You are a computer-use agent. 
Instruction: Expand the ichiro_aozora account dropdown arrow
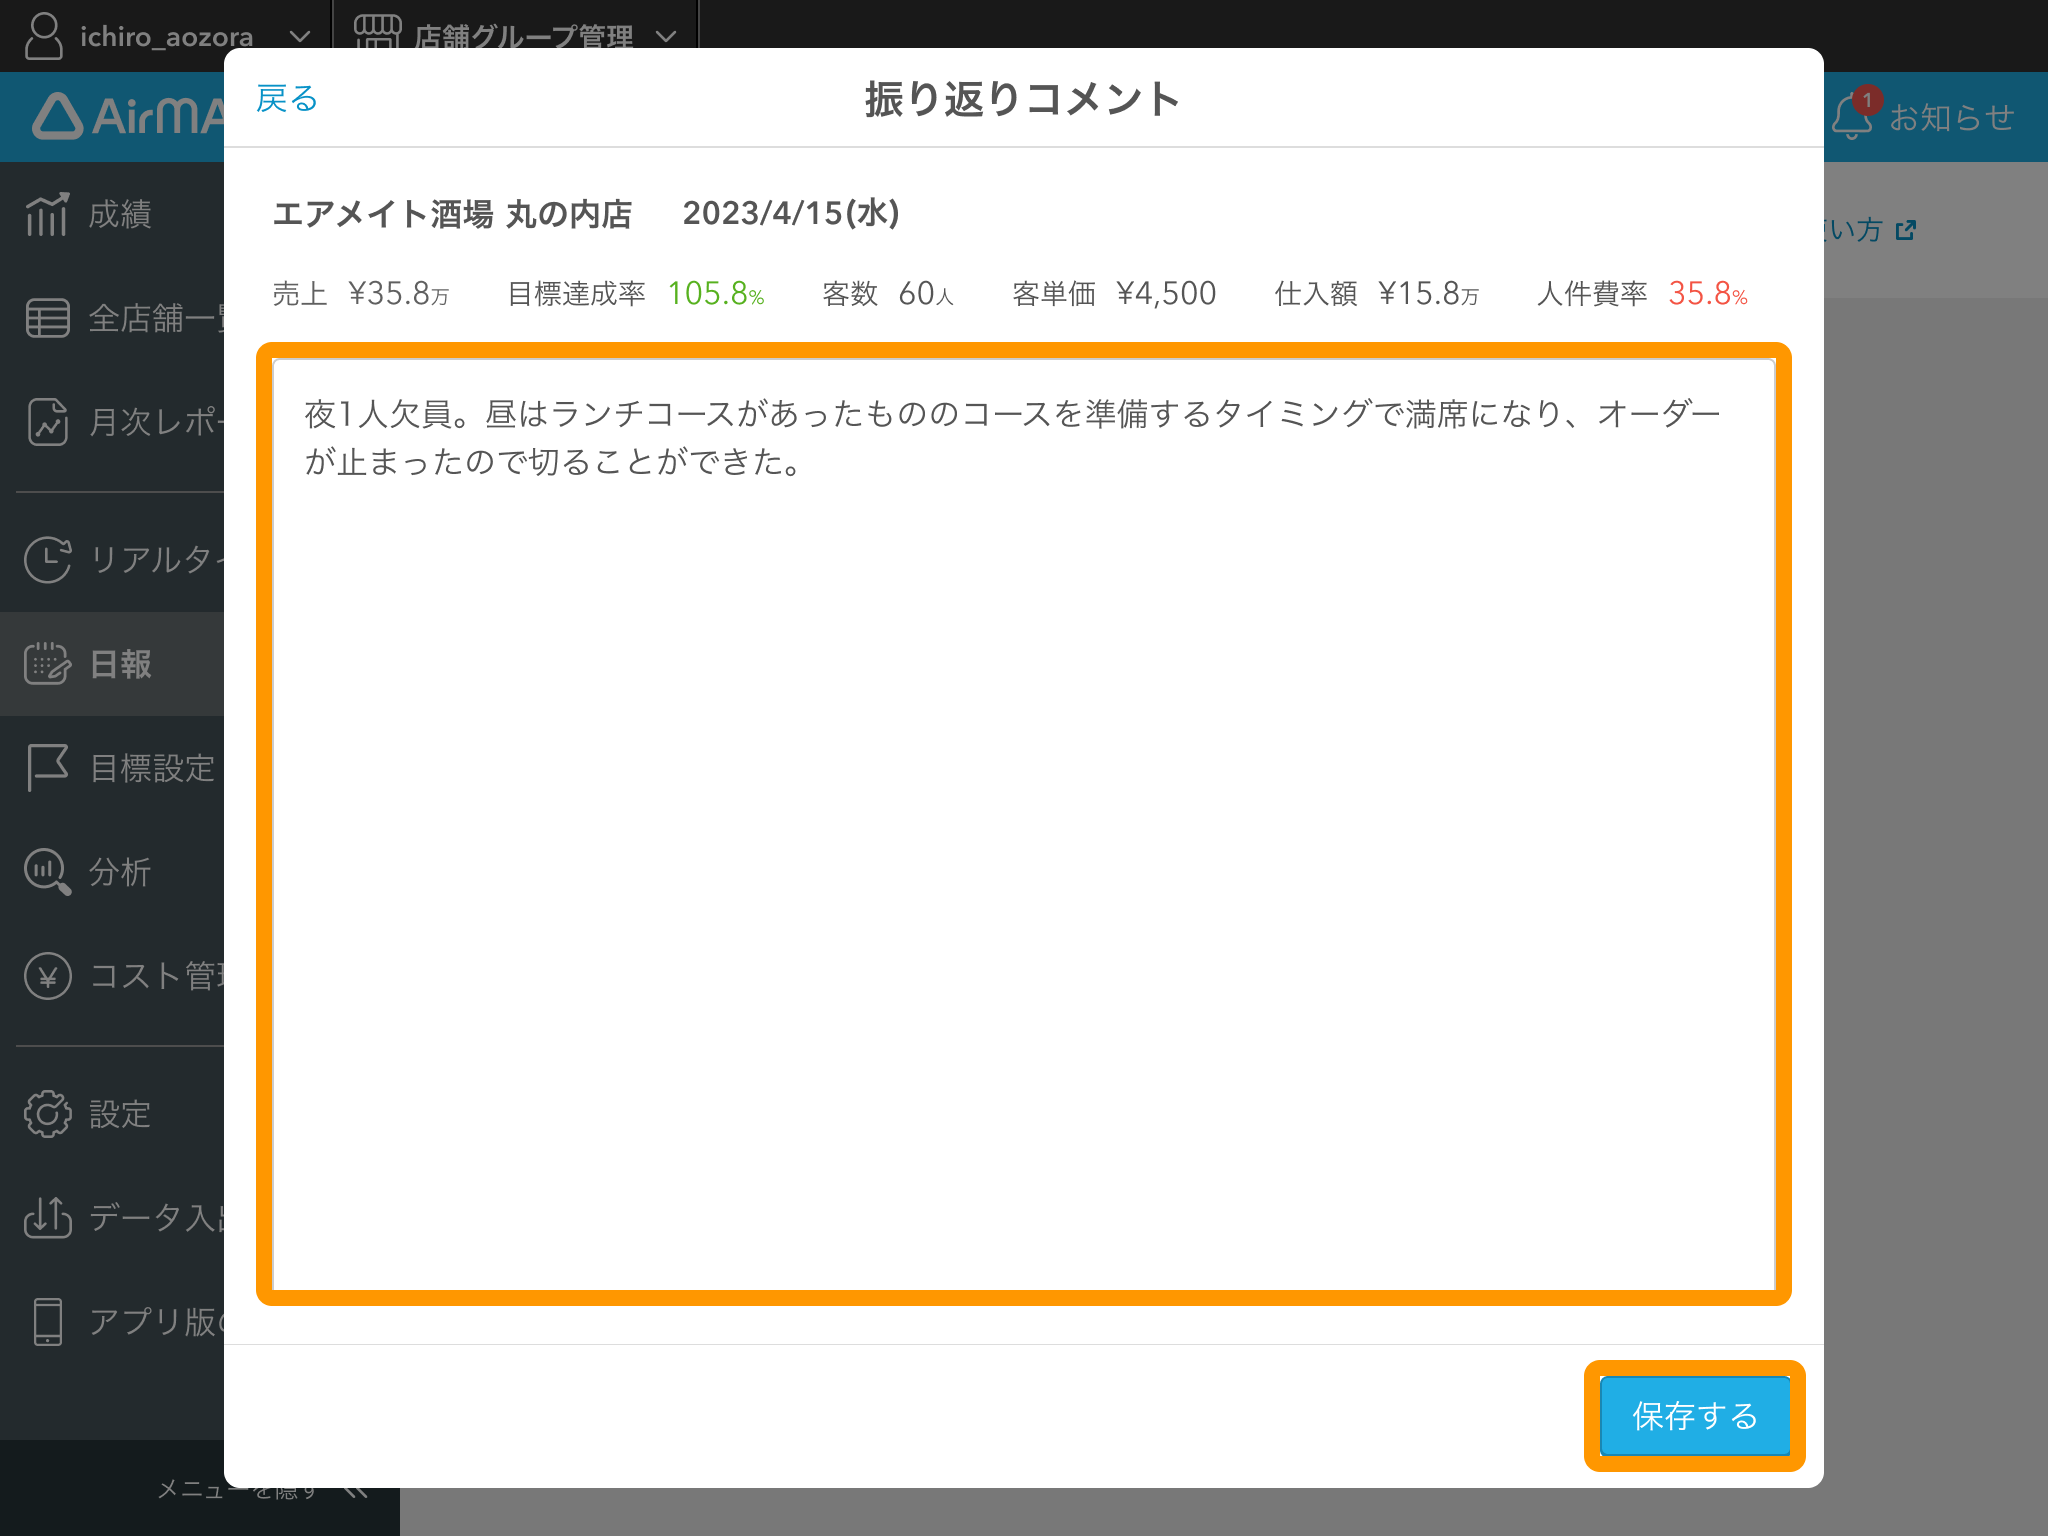coord(299,36)
